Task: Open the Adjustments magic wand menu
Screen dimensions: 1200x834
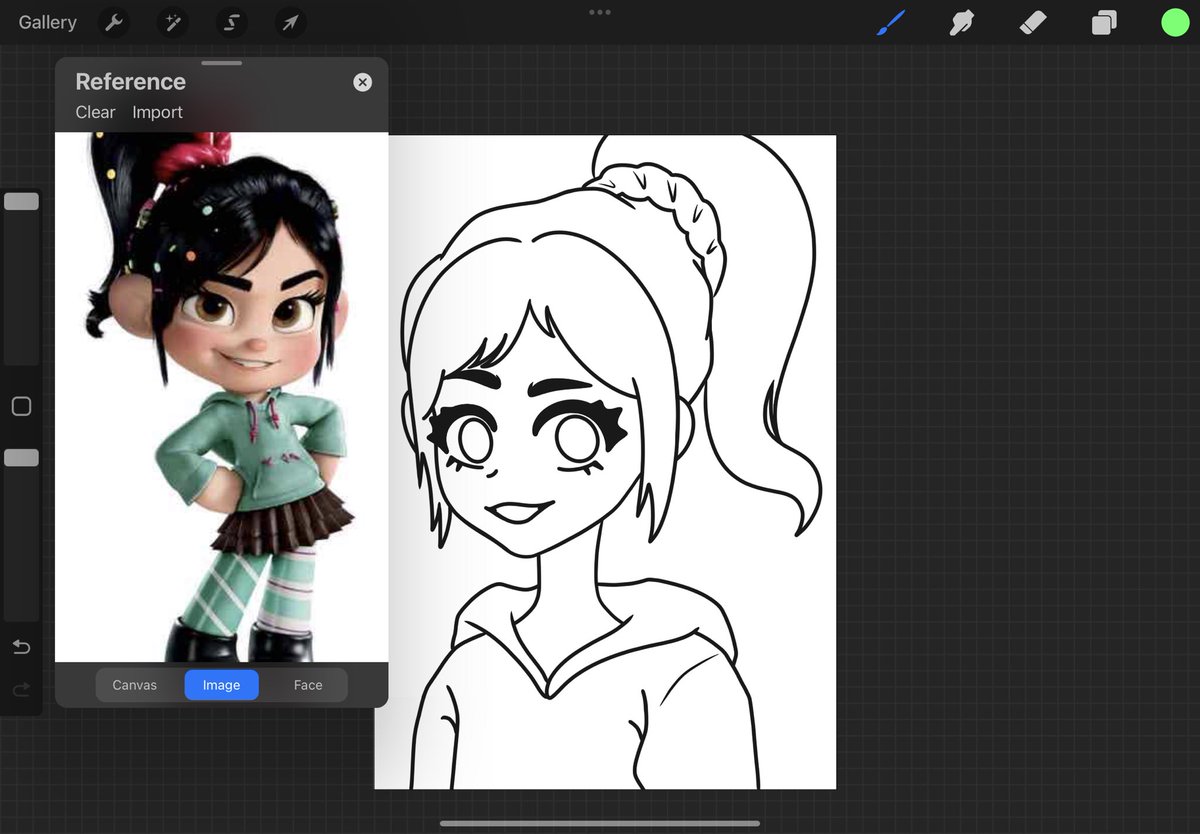Action: [x=173, y=22]
